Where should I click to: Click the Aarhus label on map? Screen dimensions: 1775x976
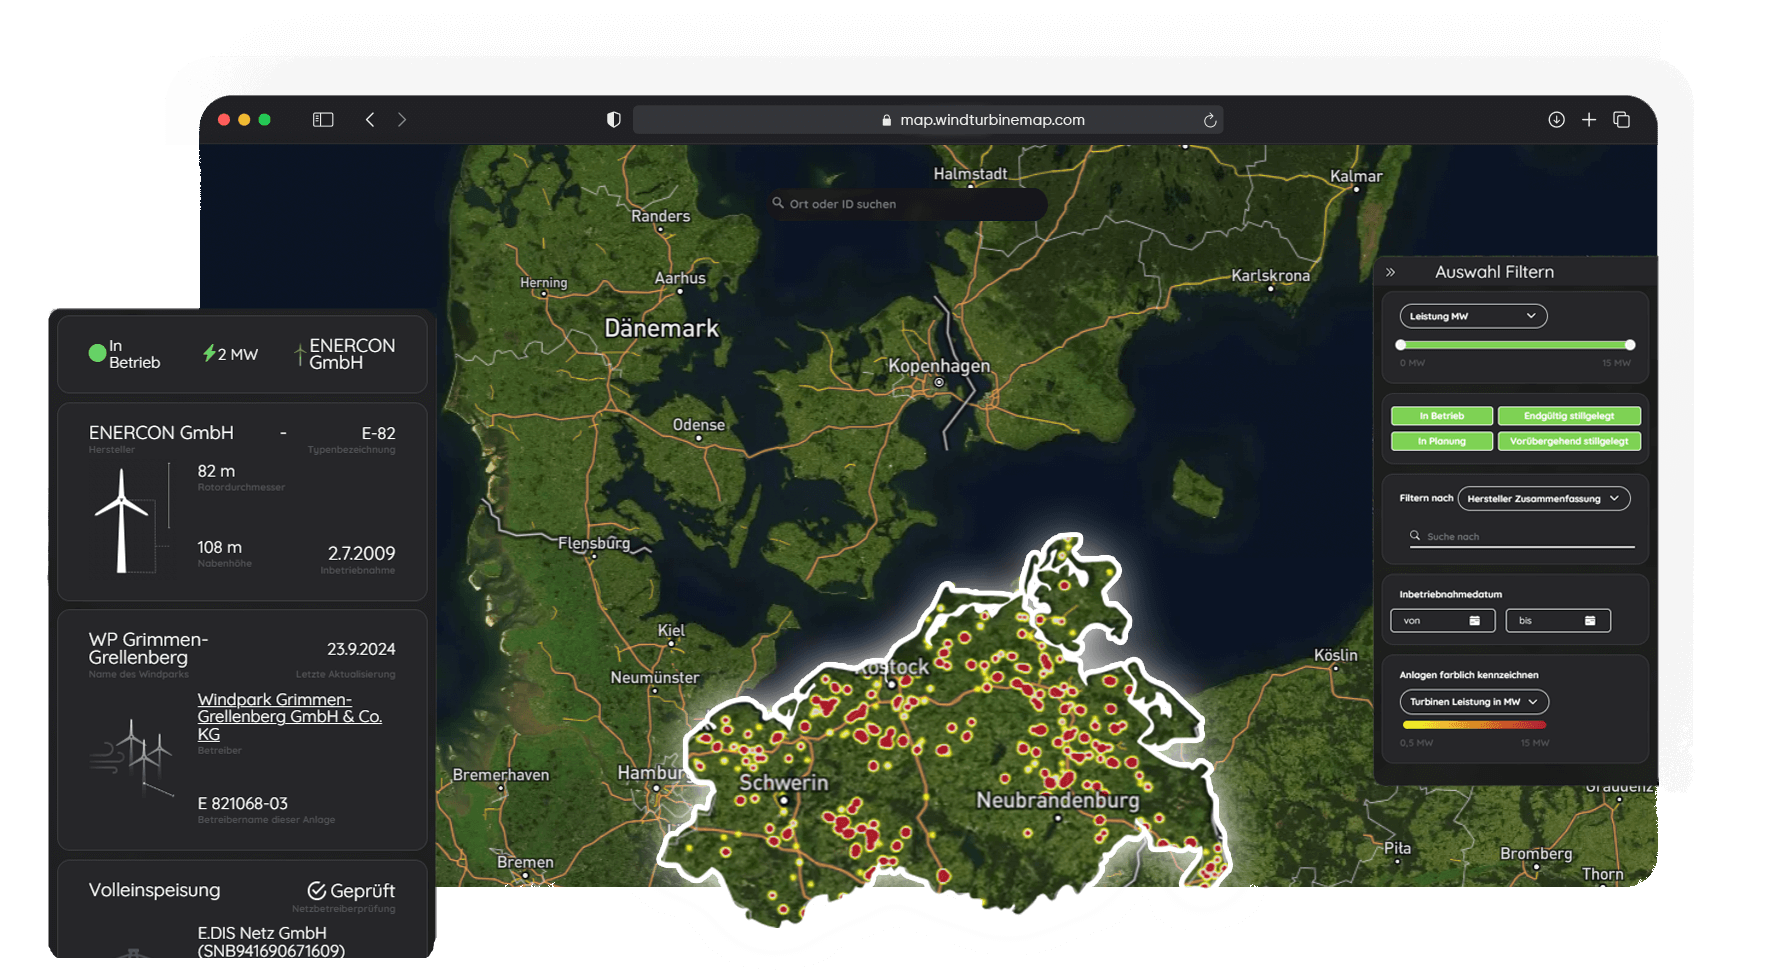coord(680,278)
